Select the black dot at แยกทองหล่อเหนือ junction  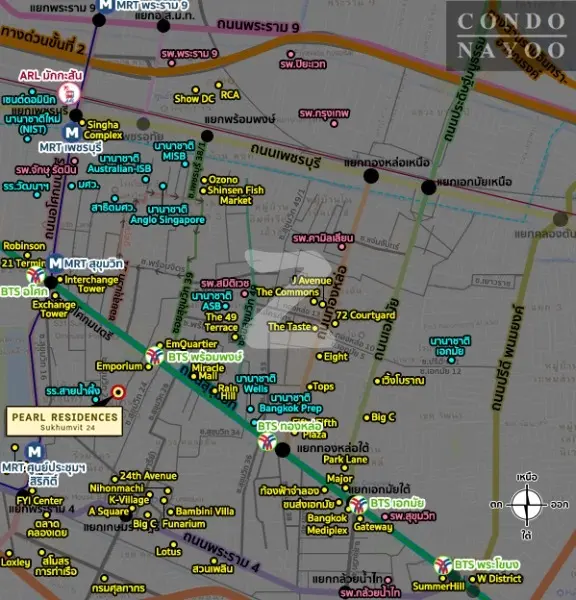click(371, 176)
